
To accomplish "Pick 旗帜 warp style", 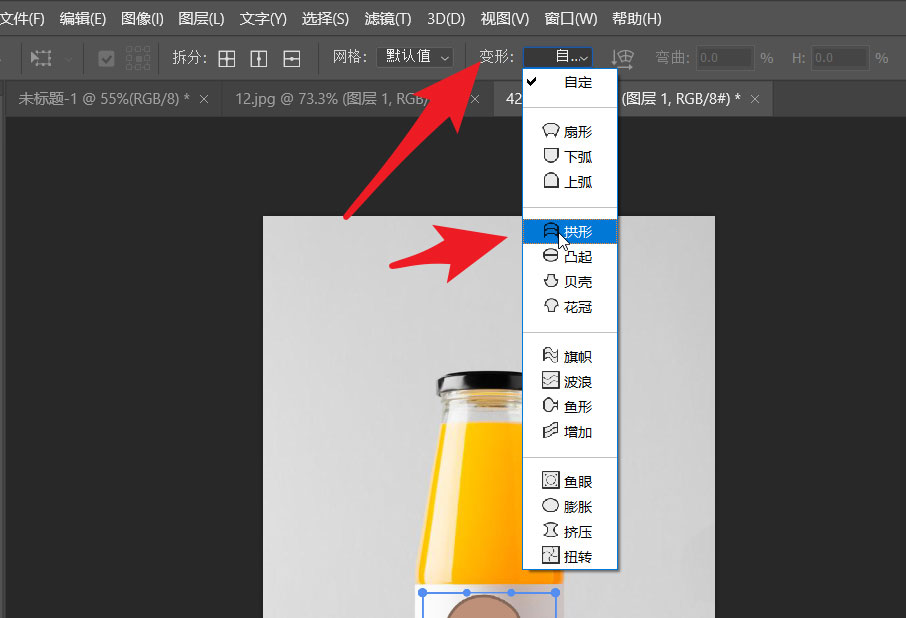I will point(570,356).
